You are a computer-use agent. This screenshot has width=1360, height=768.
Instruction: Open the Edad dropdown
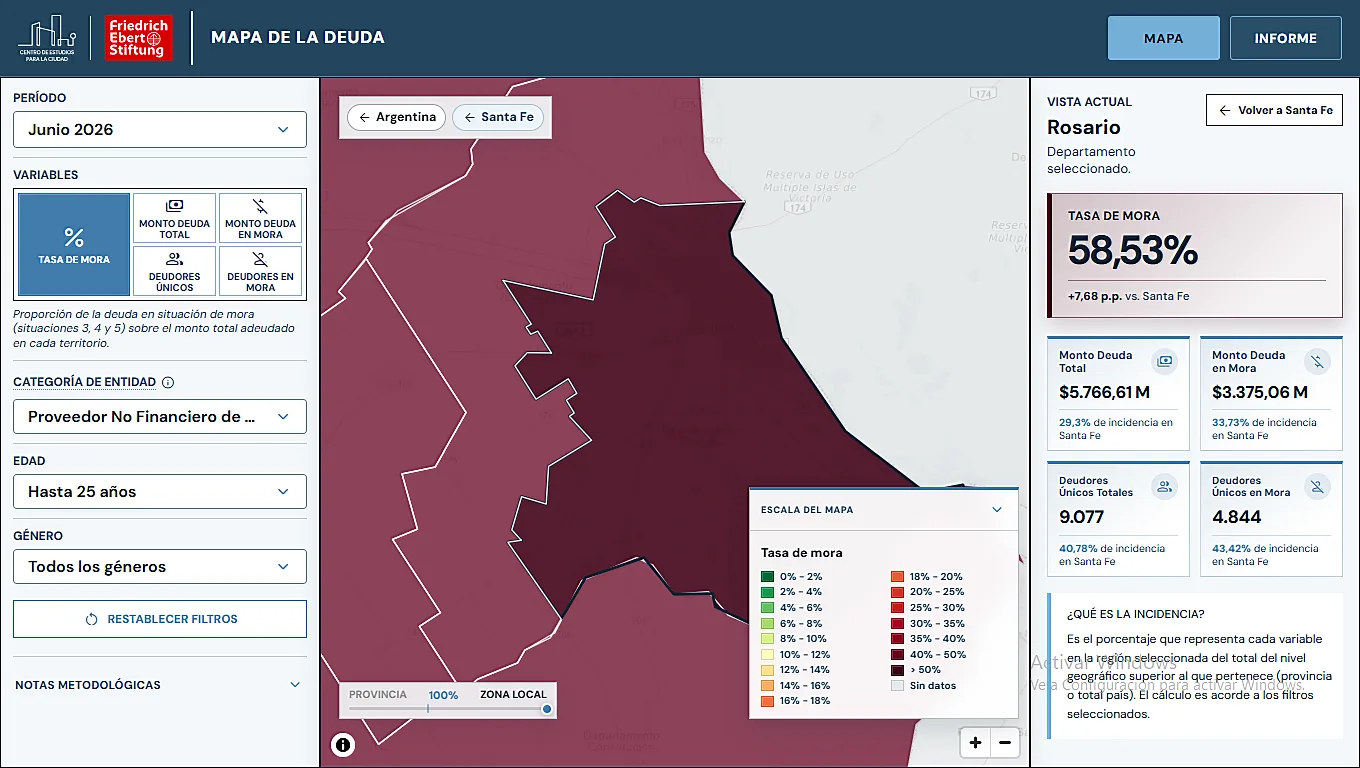click(160, 492)
